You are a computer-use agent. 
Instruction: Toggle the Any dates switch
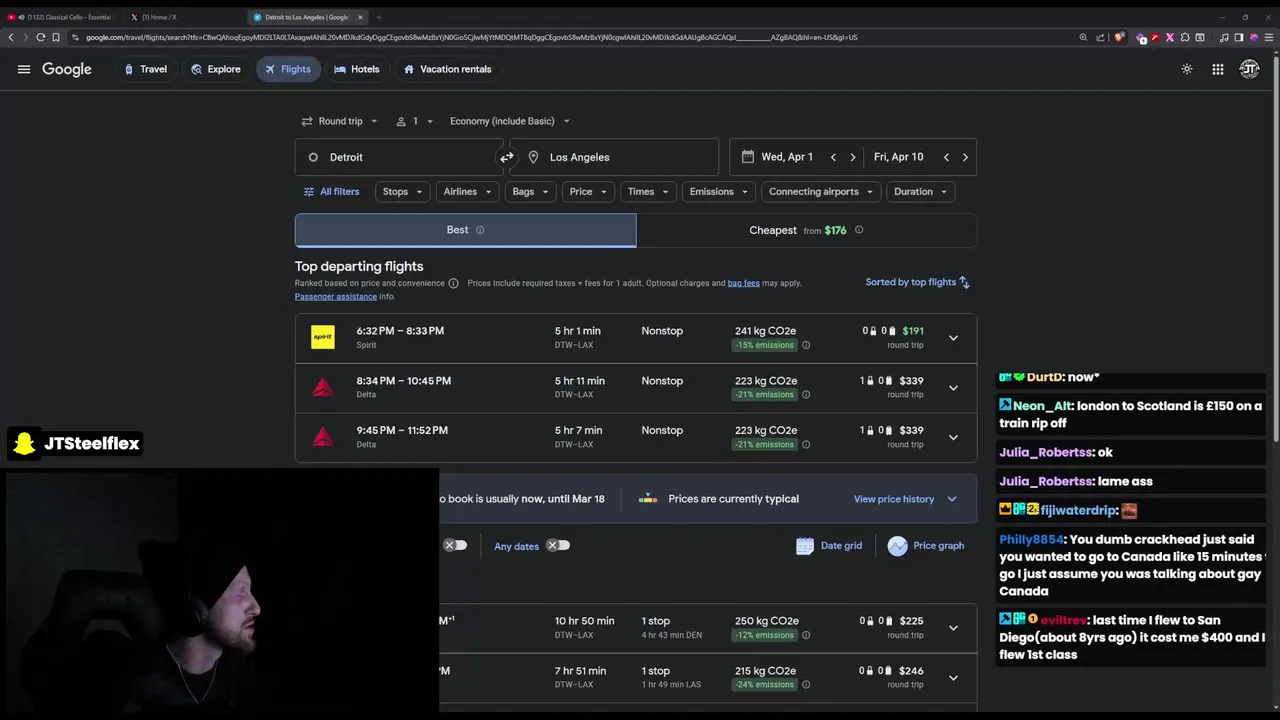tap(558, 546)
